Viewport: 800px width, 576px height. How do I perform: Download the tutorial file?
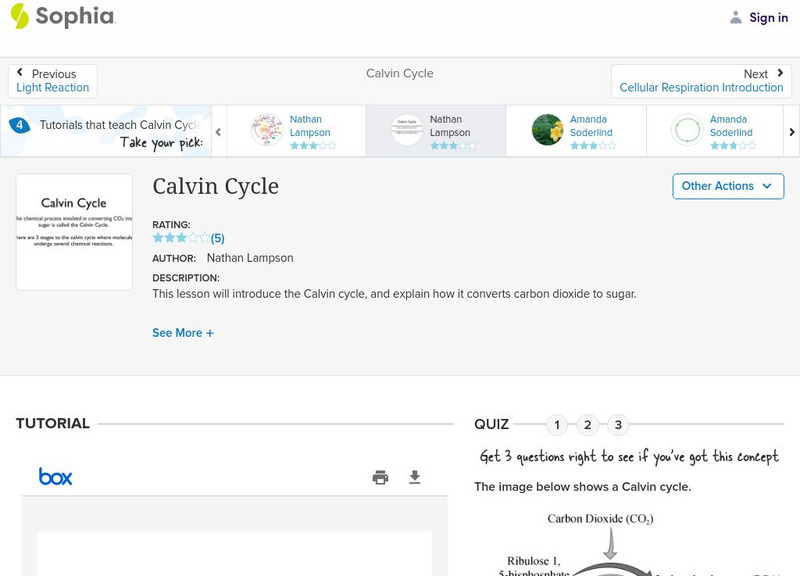[415, 477]
